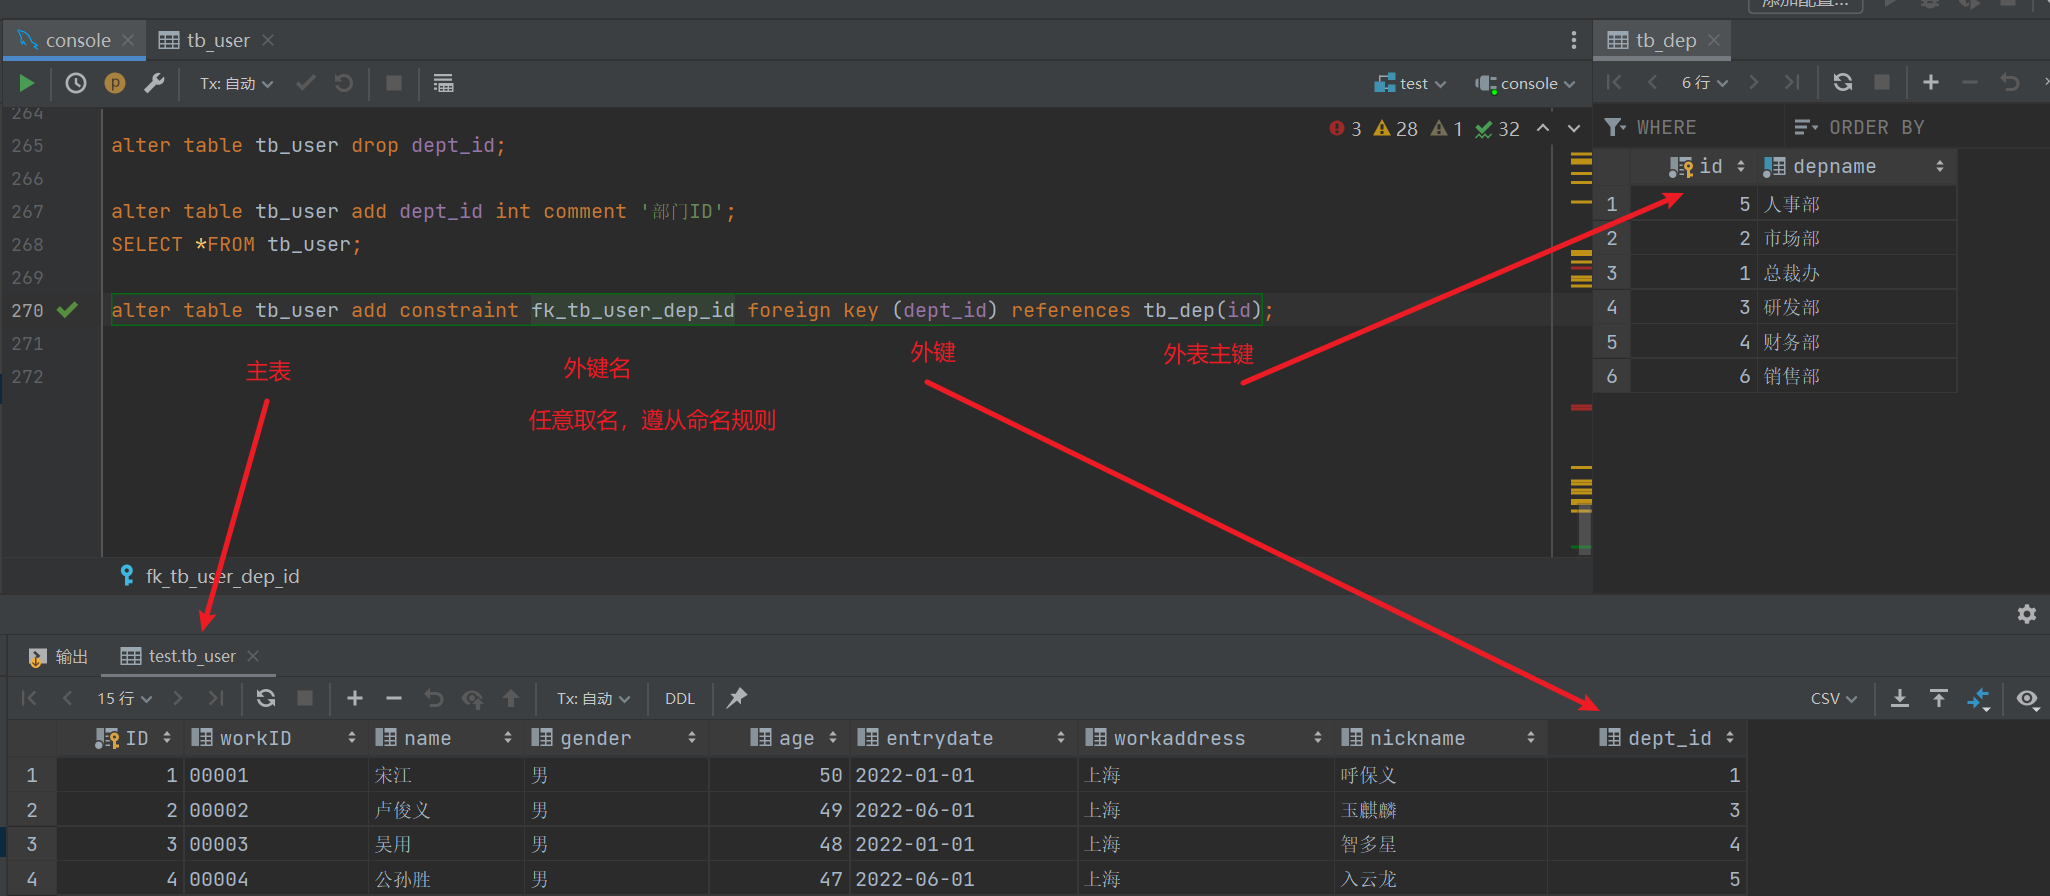Sort by depname column header
The height and width of the screenshot is (896, 2050).
1854,166
